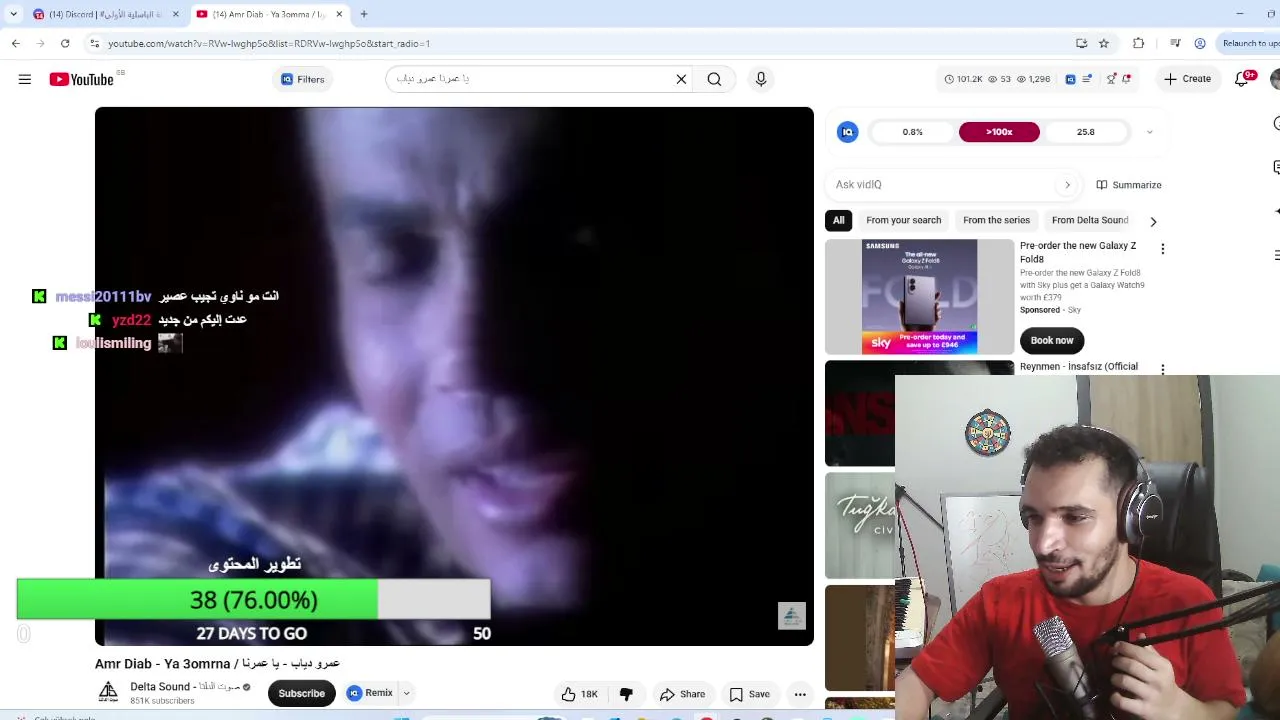Select the 0.8% vidIQ stat pill
1280x720 pixels.
(x=913, y=132)
